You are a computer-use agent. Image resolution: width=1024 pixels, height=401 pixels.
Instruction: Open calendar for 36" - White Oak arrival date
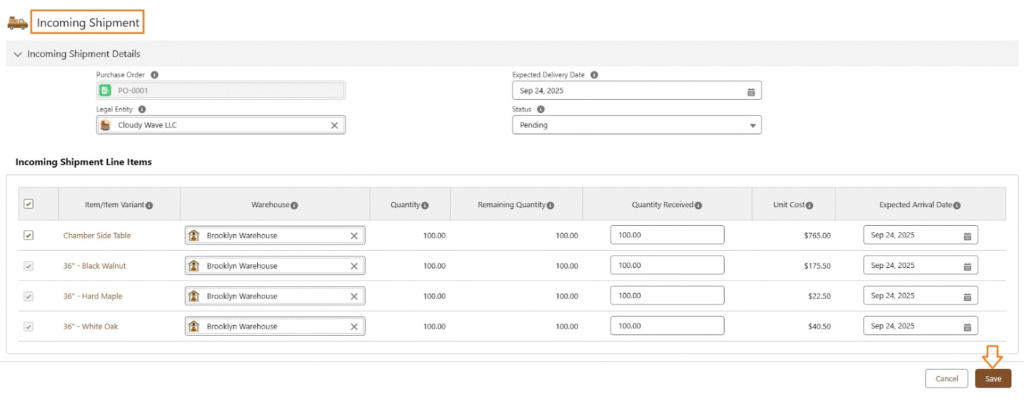(x=967, y=327)
